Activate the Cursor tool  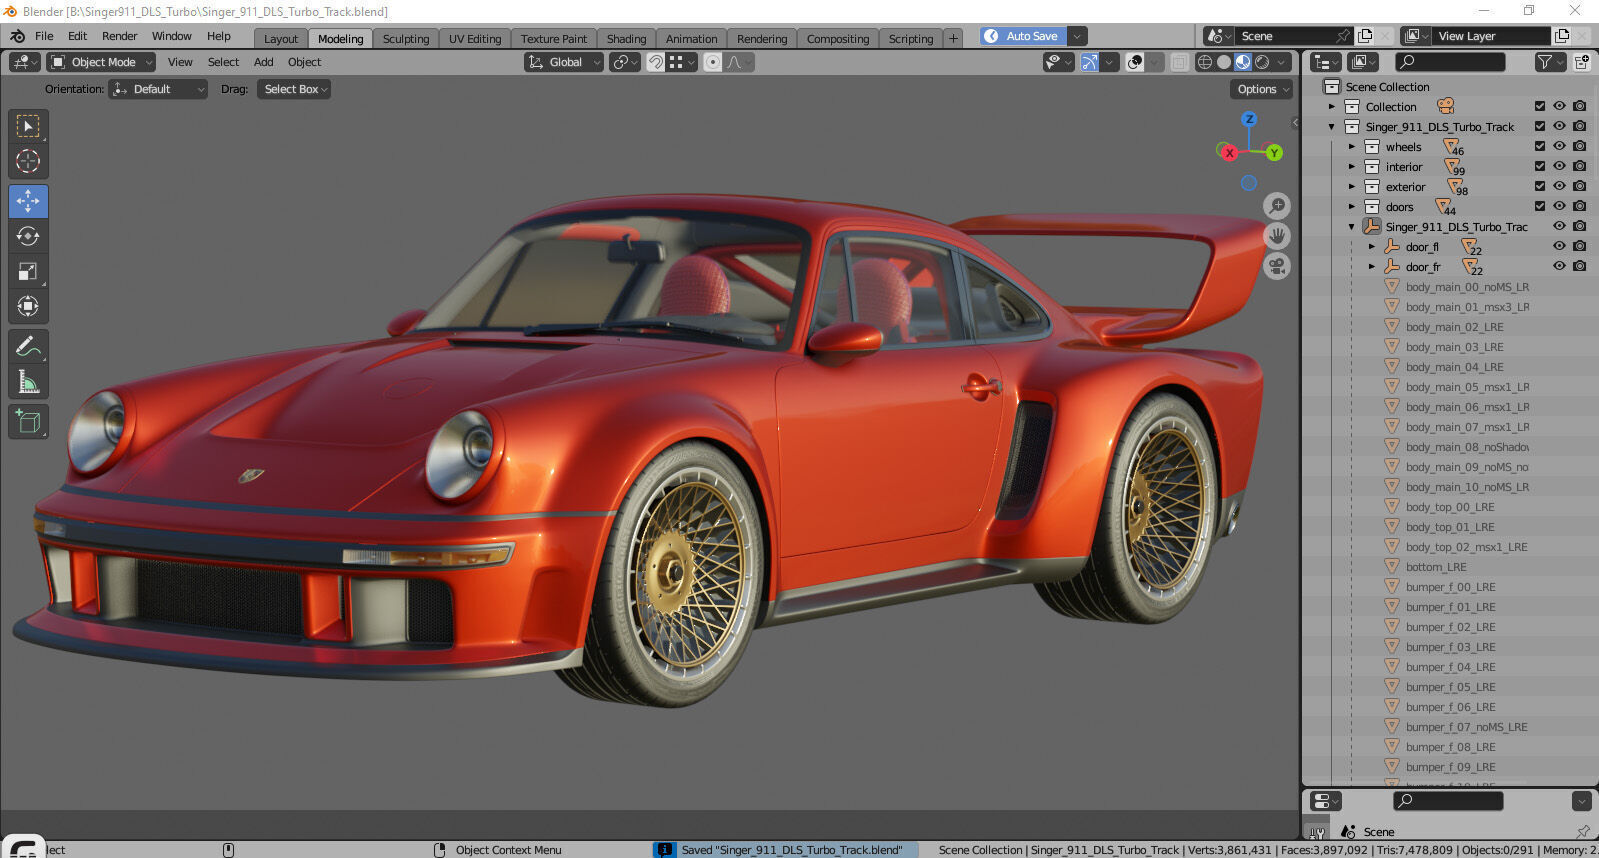28,161
